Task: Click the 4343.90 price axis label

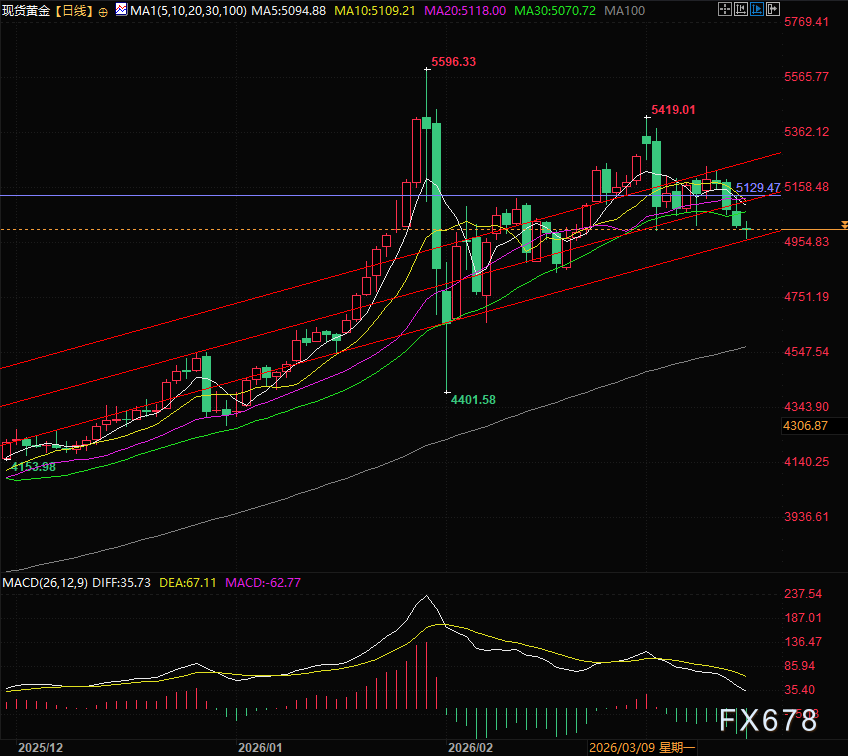Action: pos(806,407)
